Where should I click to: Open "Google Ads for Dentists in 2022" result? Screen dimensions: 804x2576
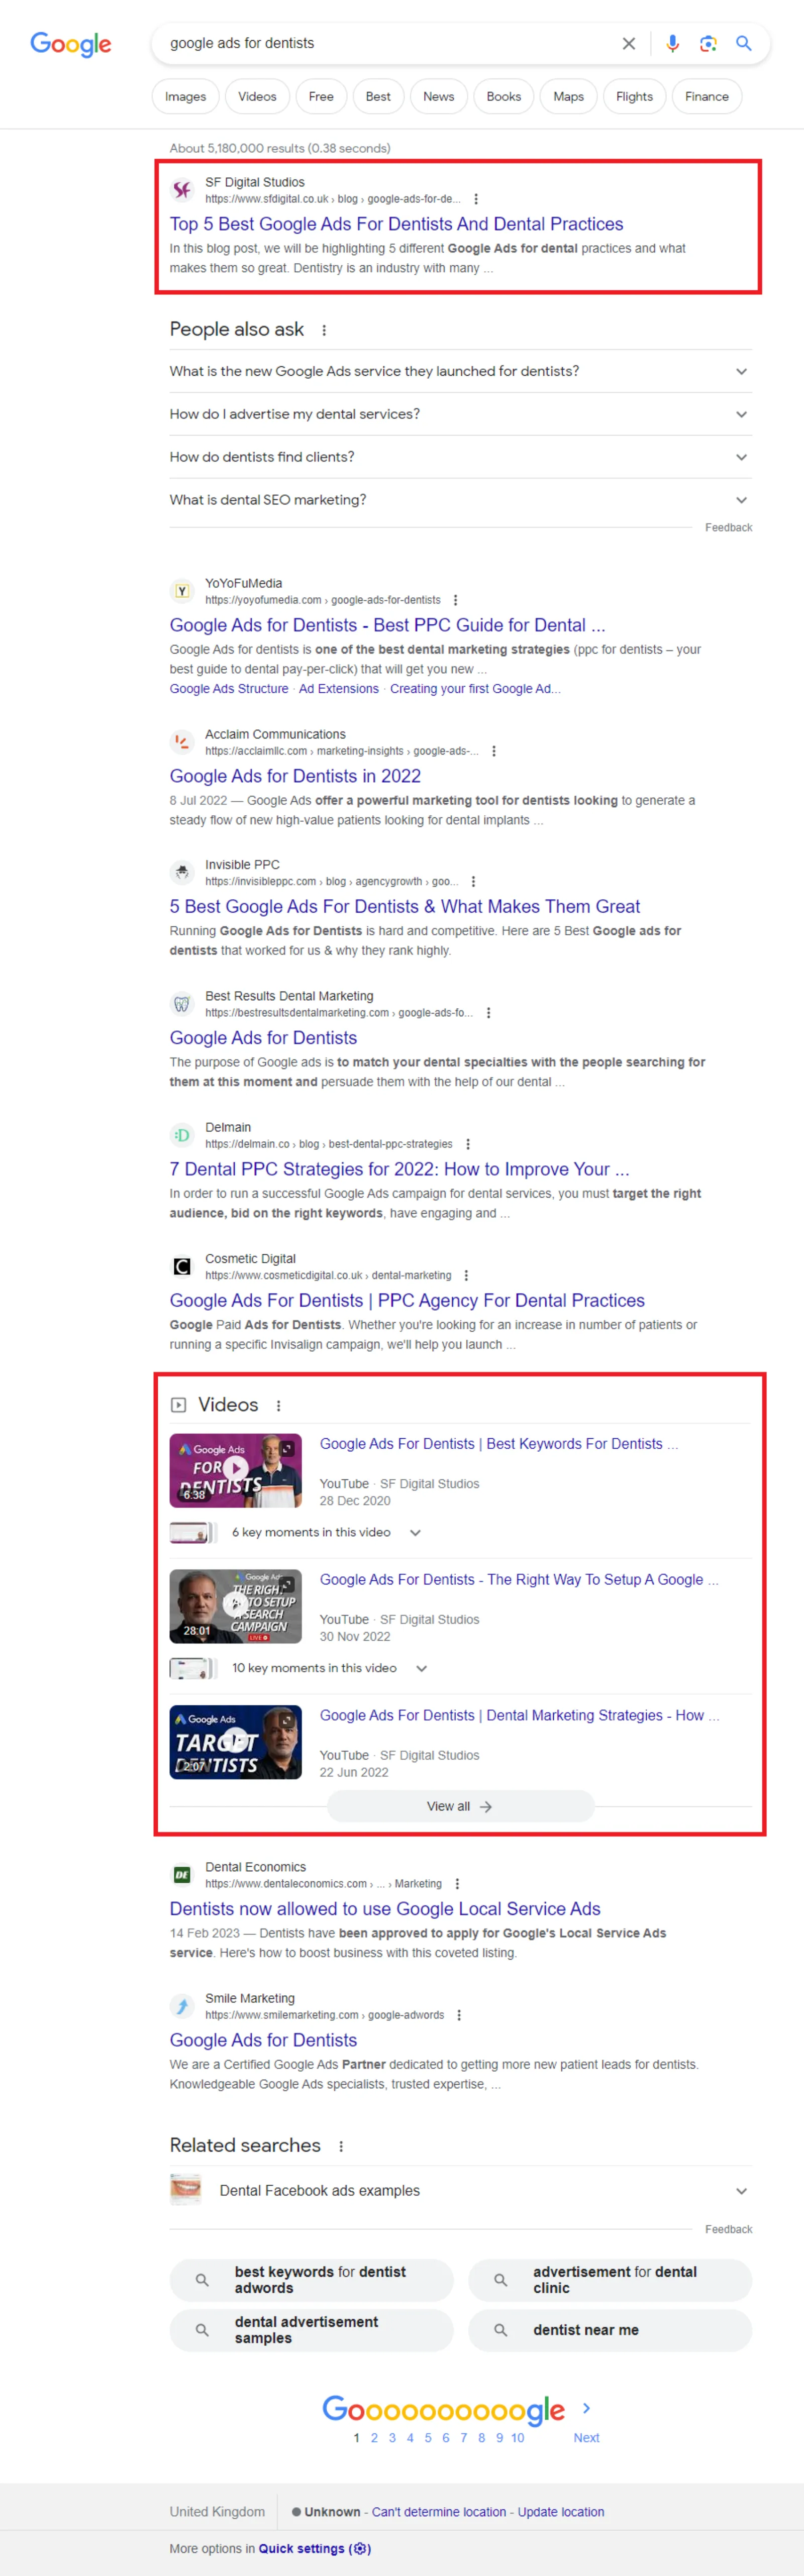(x=295, y=776)
